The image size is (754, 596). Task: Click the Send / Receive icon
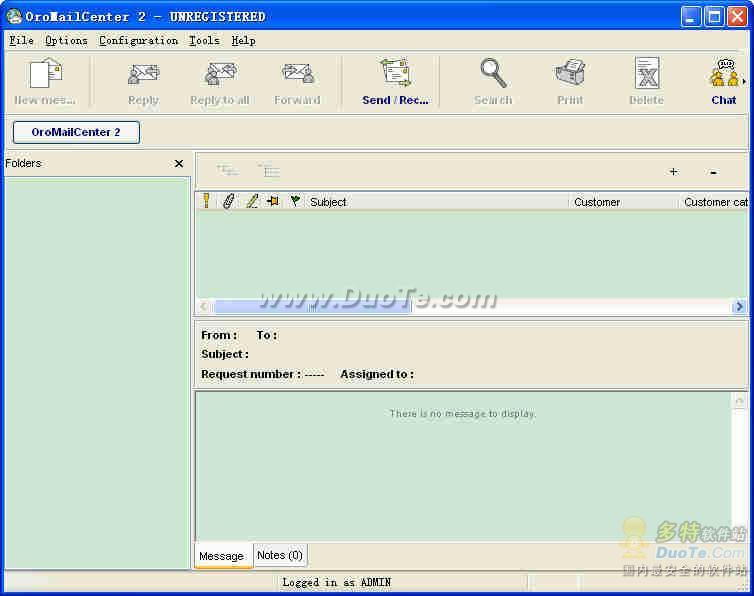pyautogui.click(x=395, y=72)
